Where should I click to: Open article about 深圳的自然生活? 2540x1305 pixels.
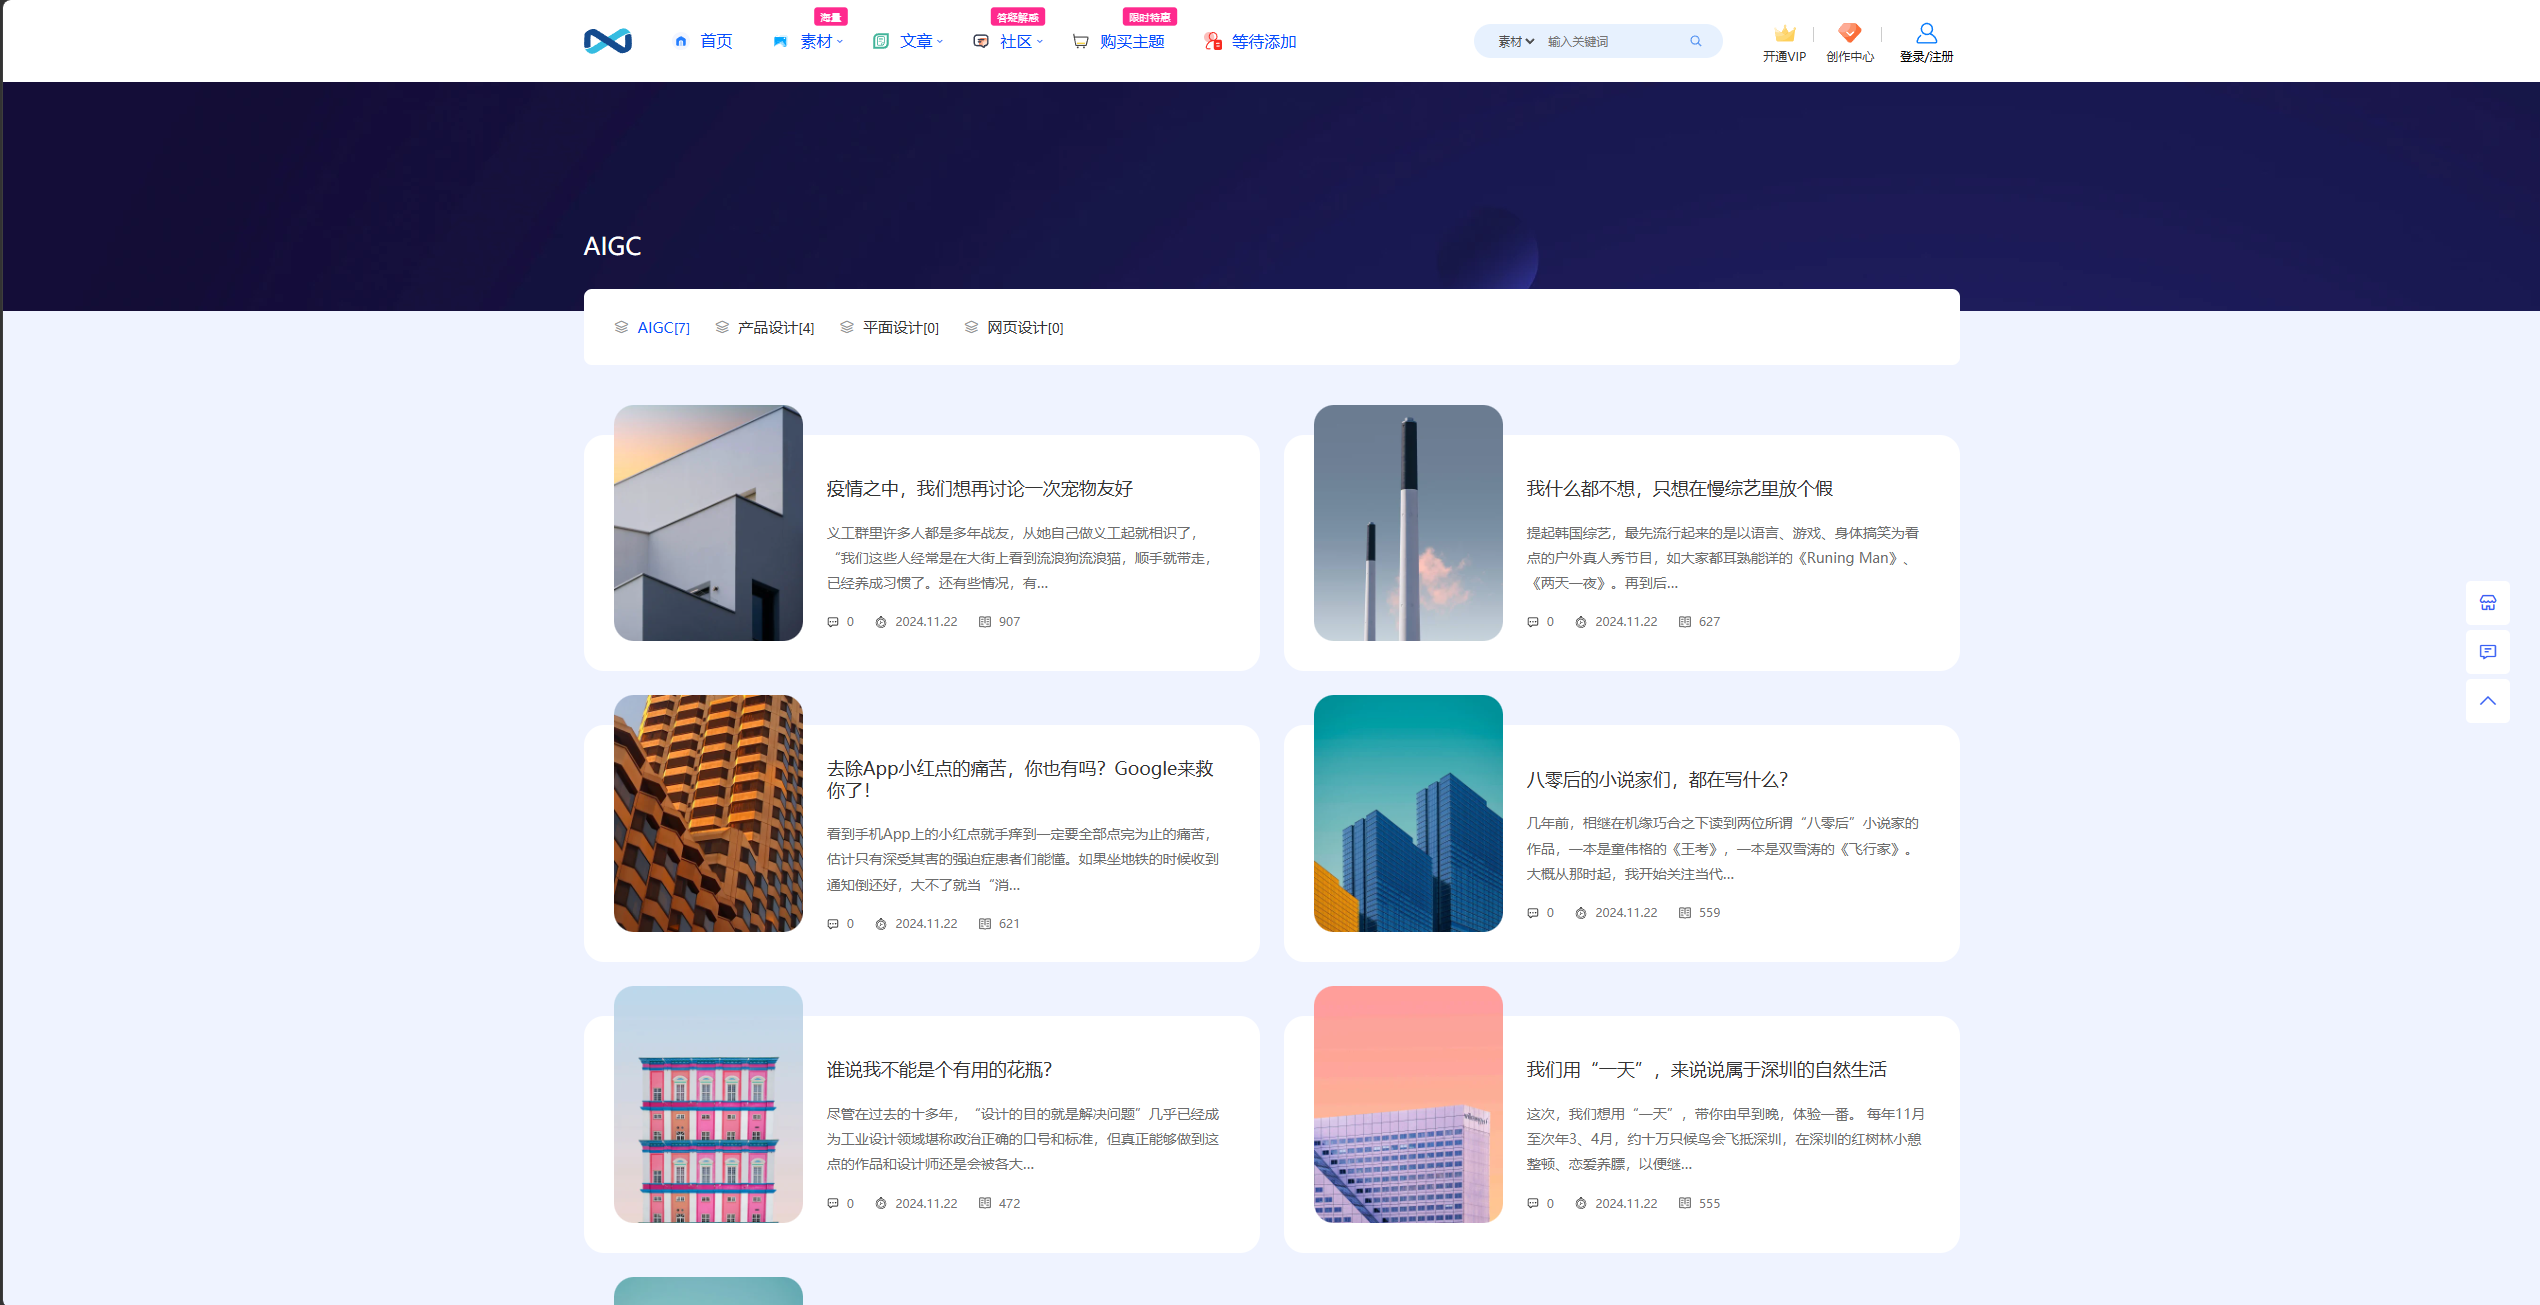point(1707,1070)
